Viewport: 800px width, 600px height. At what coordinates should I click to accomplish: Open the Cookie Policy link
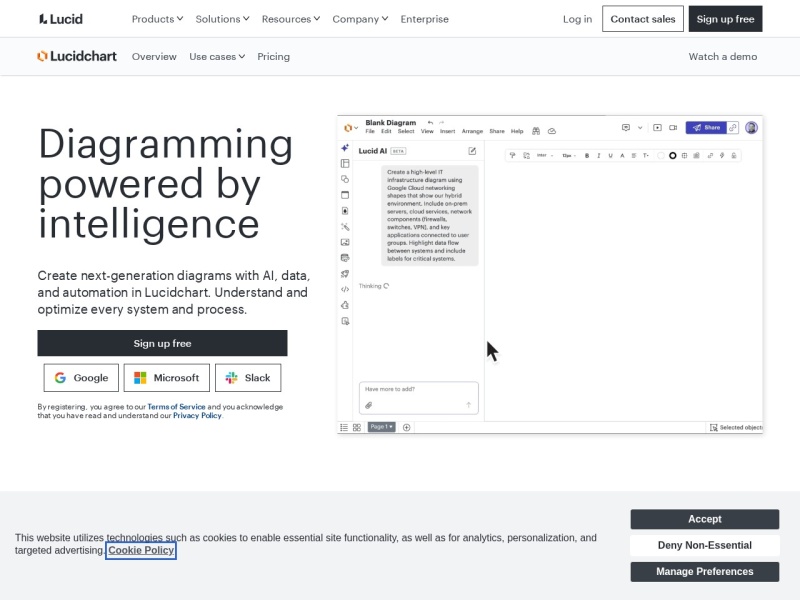point(141,551)
